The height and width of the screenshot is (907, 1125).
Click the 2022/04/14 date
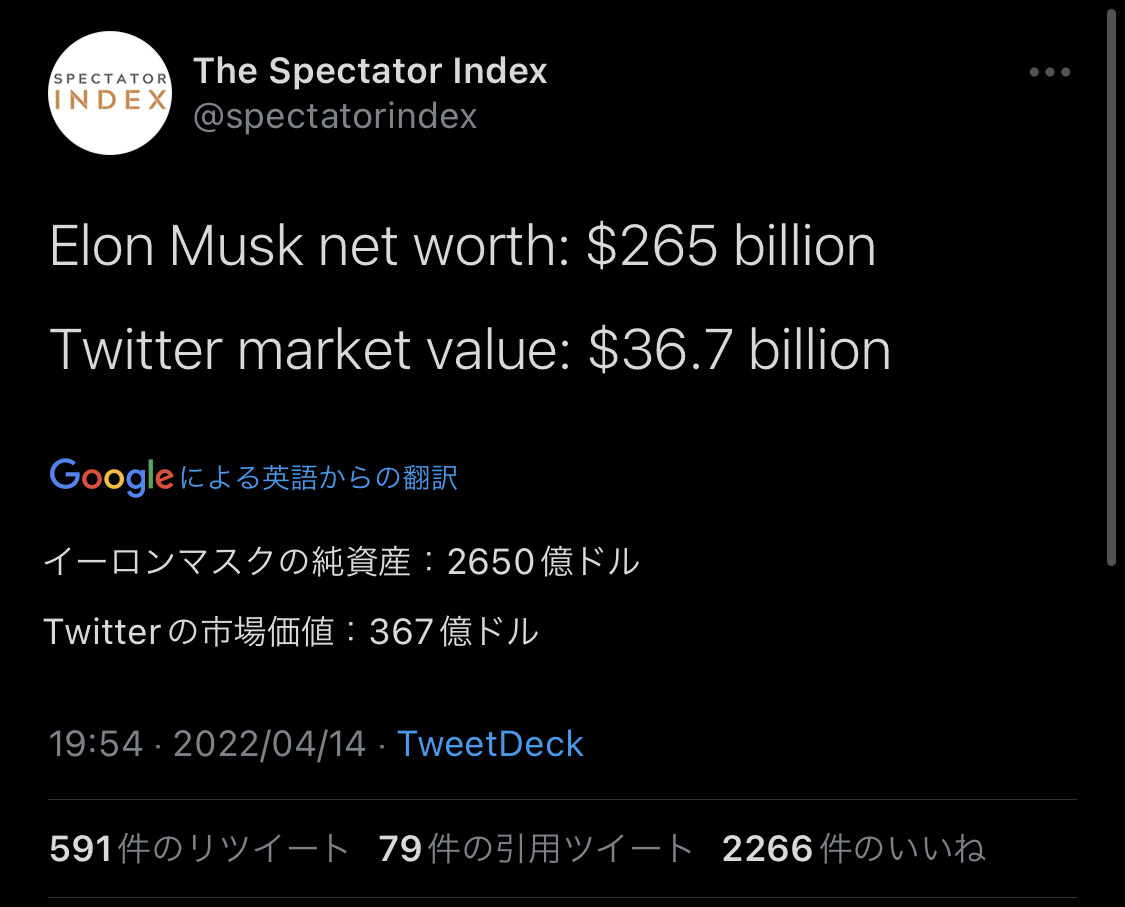[x=270, y=743]
